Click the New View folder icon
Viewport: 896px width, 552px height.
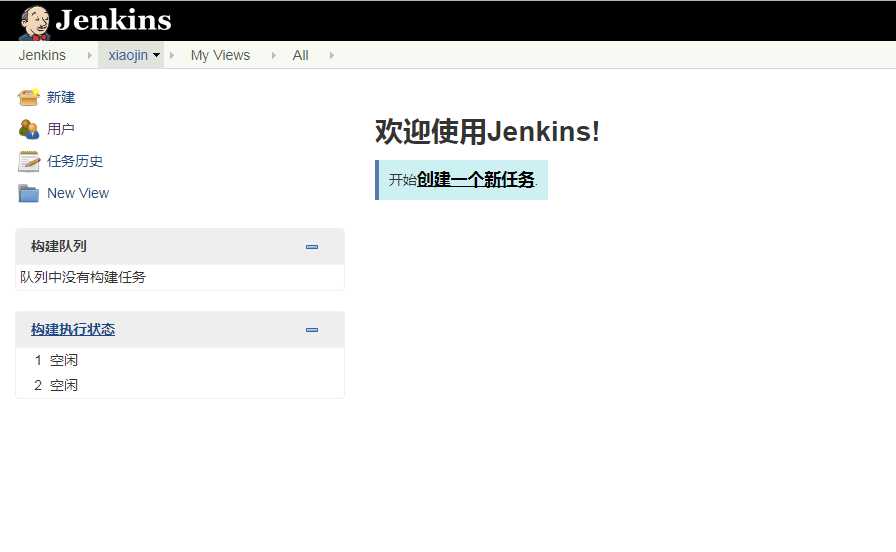tap(29, 193)
